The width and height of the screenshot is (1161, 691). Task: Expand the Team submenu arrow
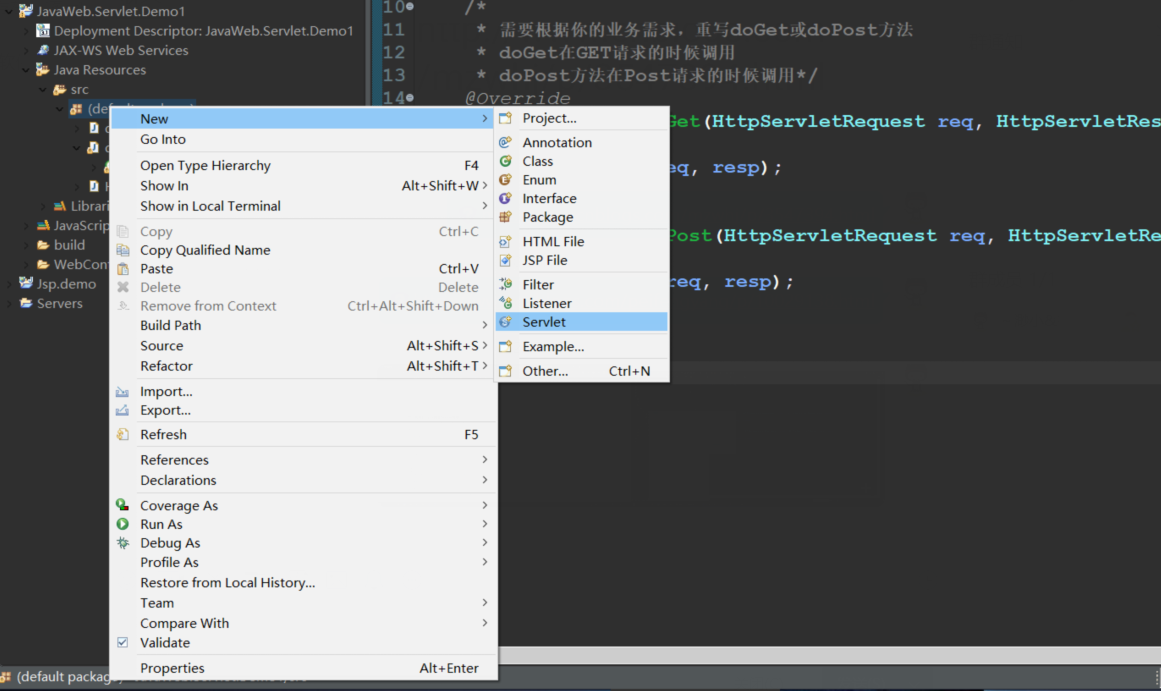pos(485,603)
